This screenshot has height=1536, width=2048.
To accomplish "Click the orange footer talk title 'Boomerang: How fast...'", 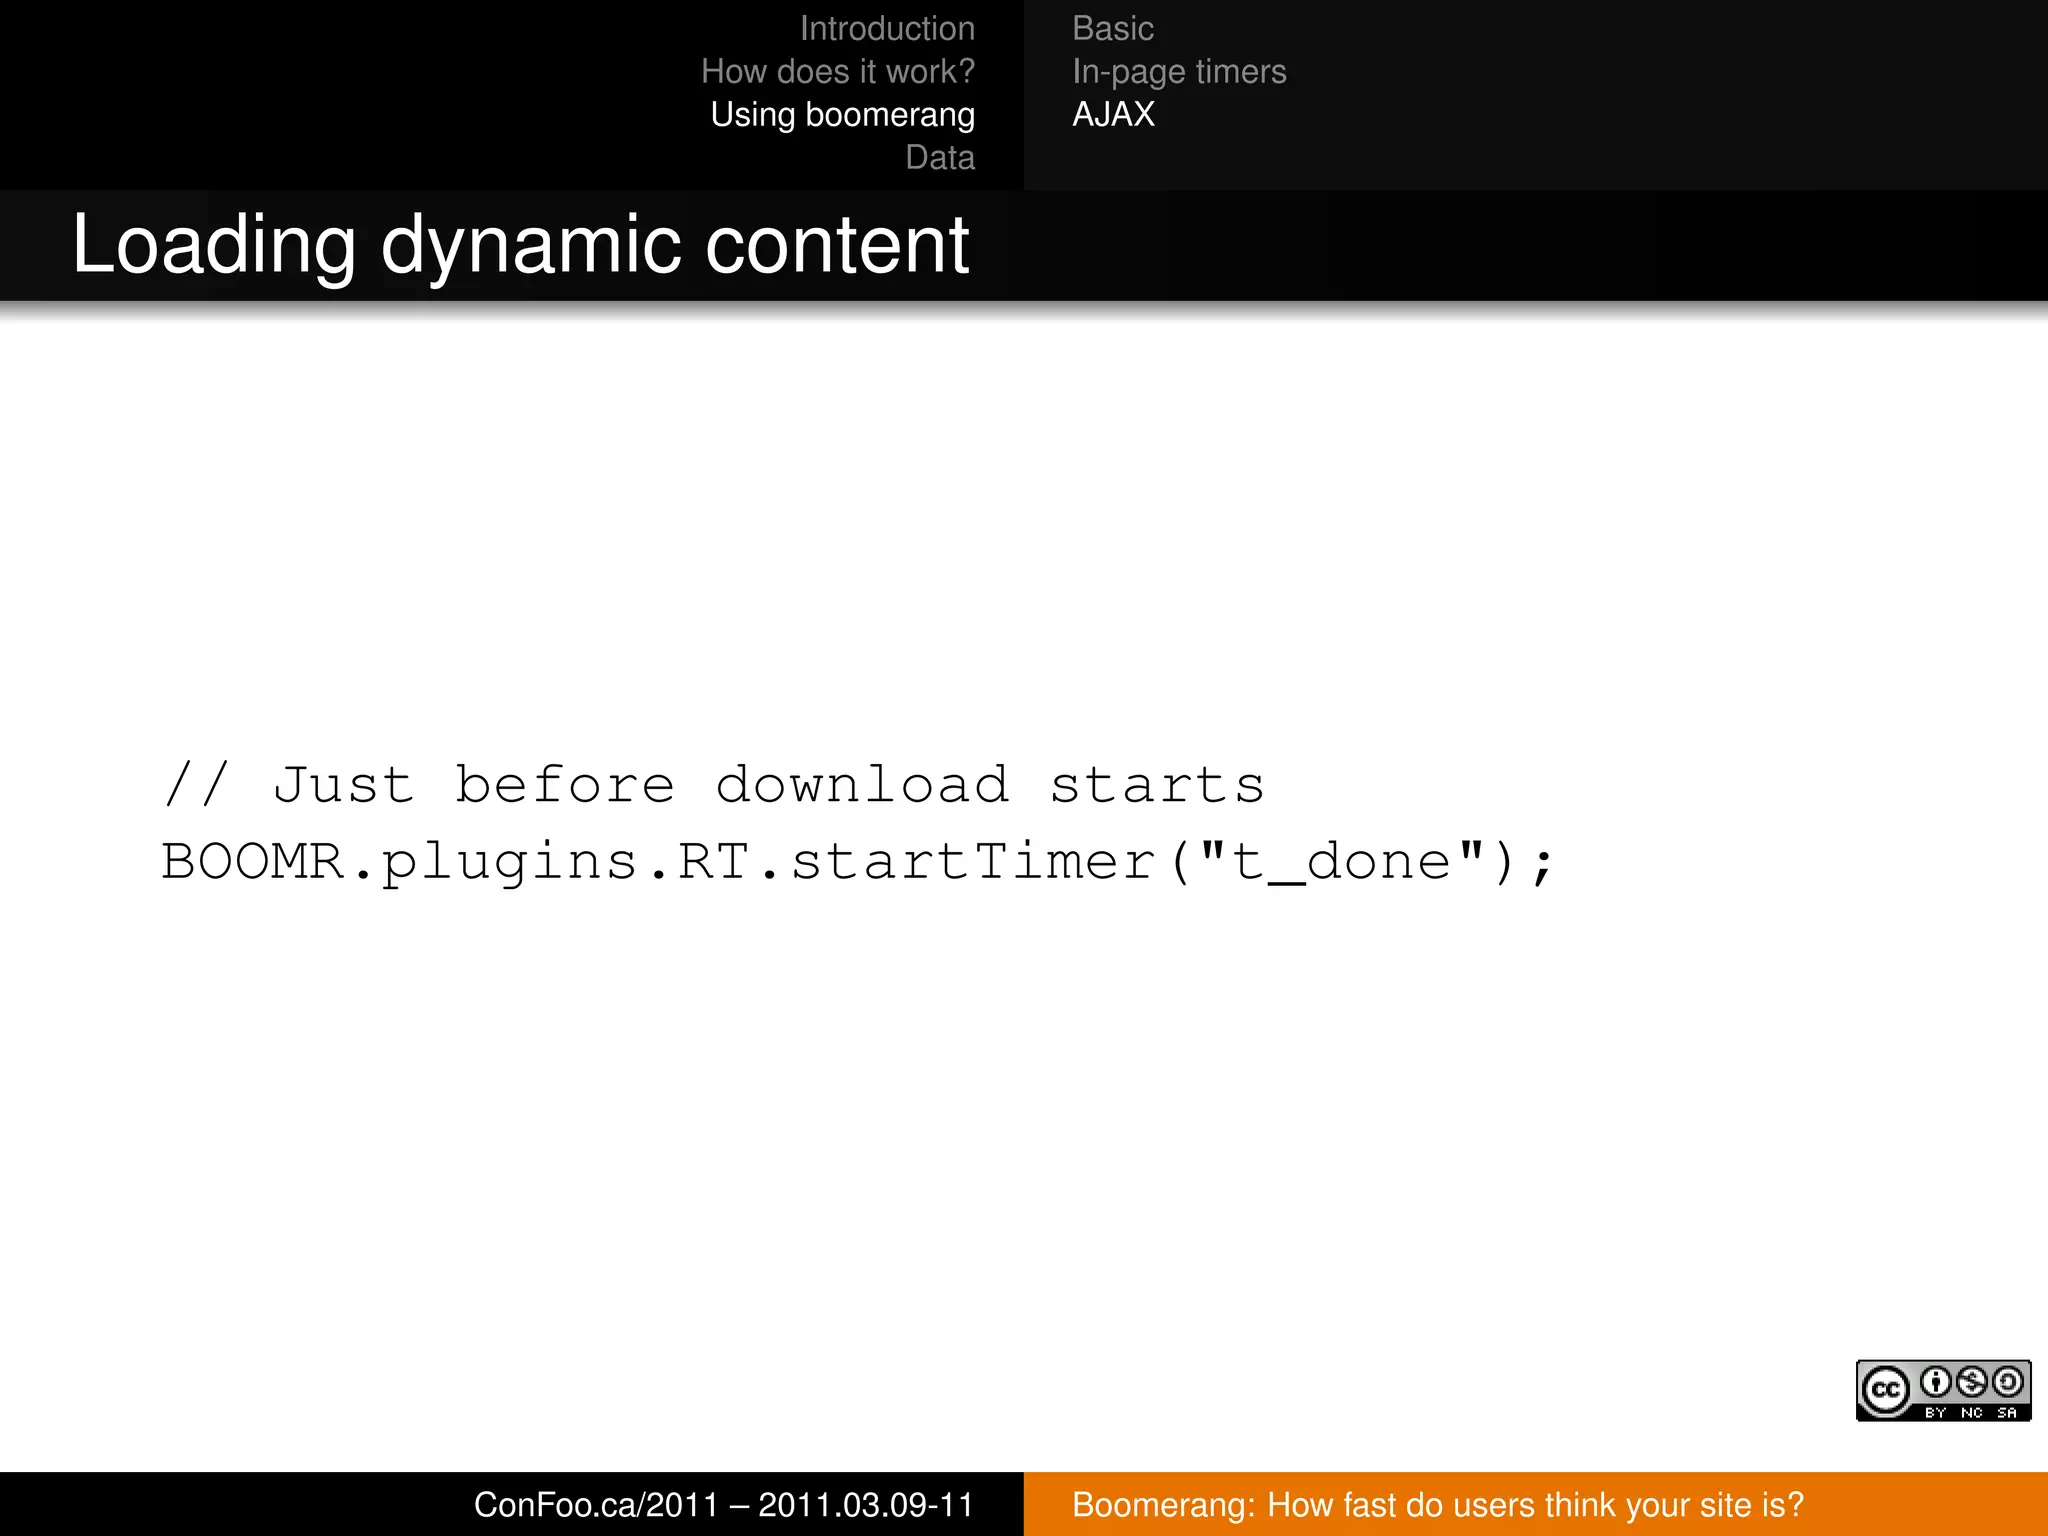I will (x=1438, y=1505).
